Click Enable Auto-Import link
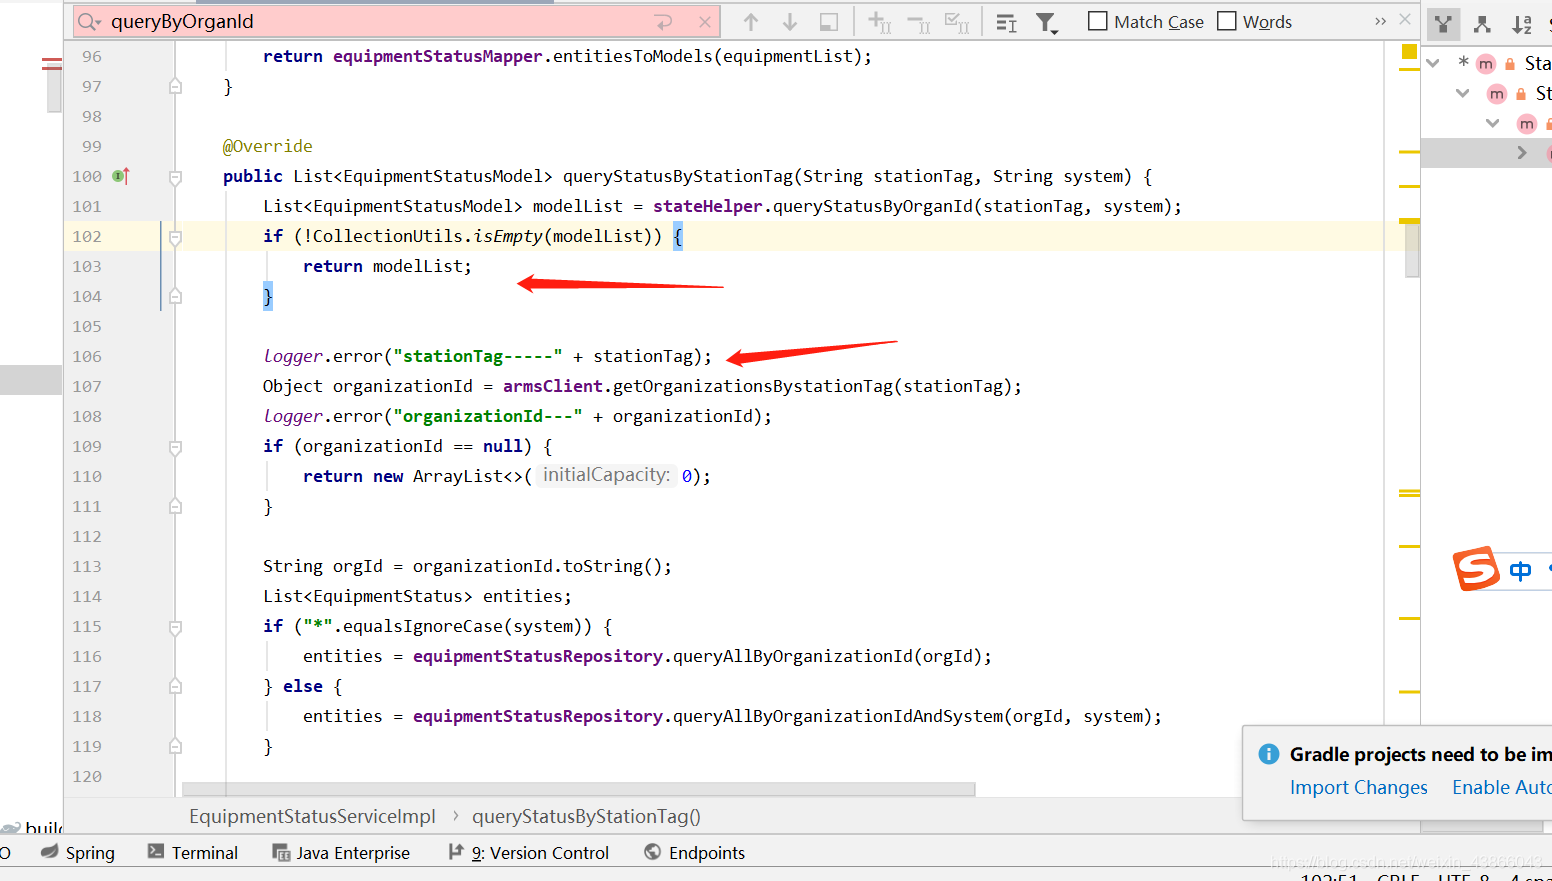This screenshot has width=1552, height=881. click(x=1501, y=787)
